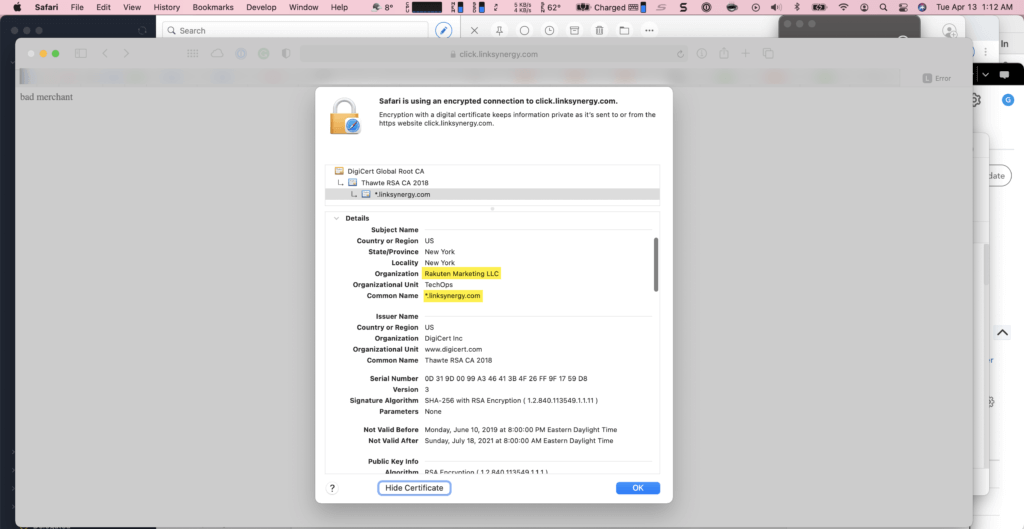Select Thawte RSA CA 2018 certificate
This screenshot has height=529, width=1024.
click(x=394, y=183)
